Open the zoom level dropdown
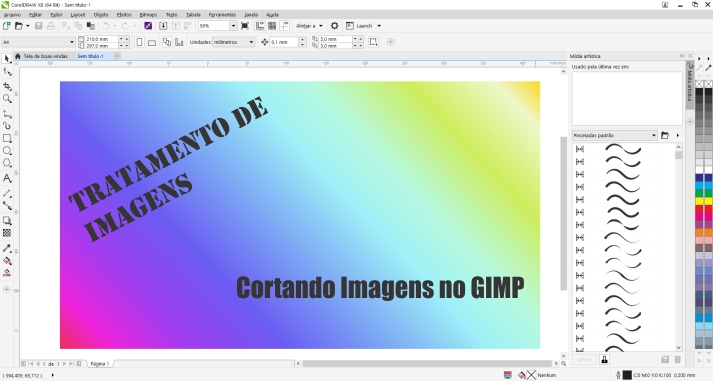This screenshot has height=381, width=713. [x=233, y=26]
